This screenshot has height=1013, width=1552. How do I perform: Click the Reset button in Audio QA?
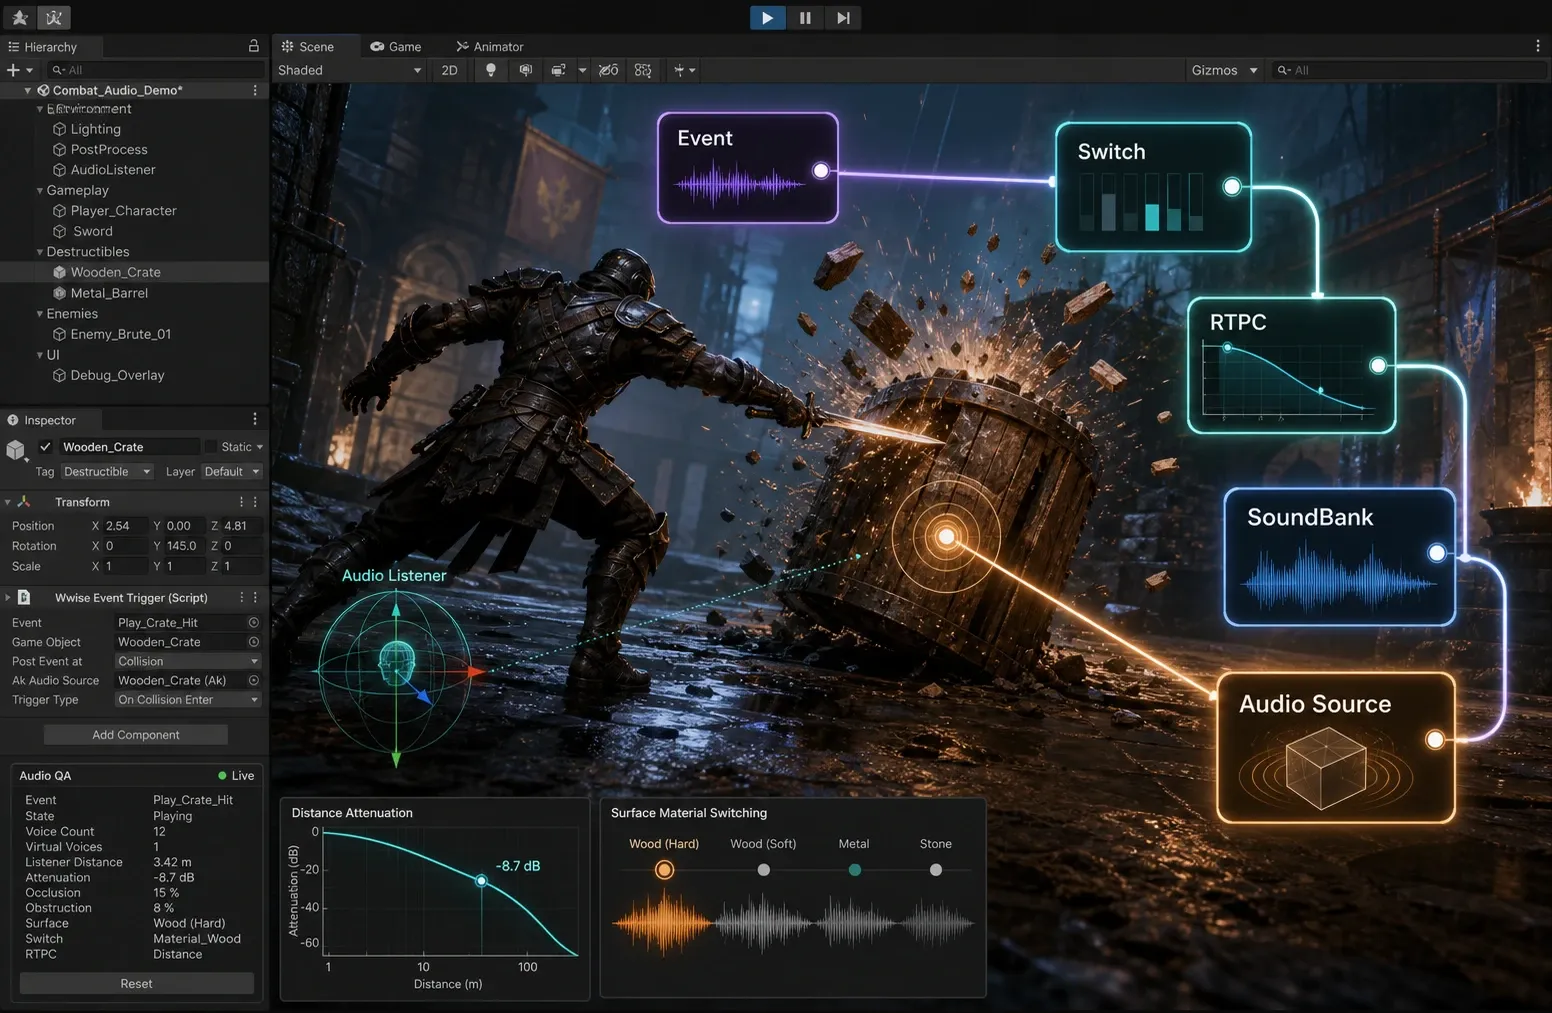click(x=137, y=984)
